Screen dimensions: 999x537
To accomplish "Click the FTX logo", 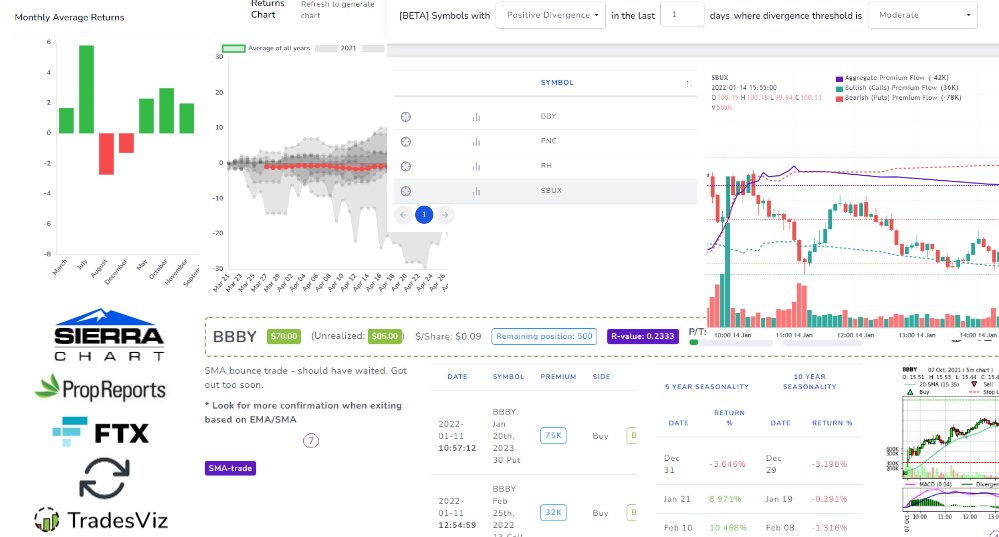I will click(x=101, y=432).
